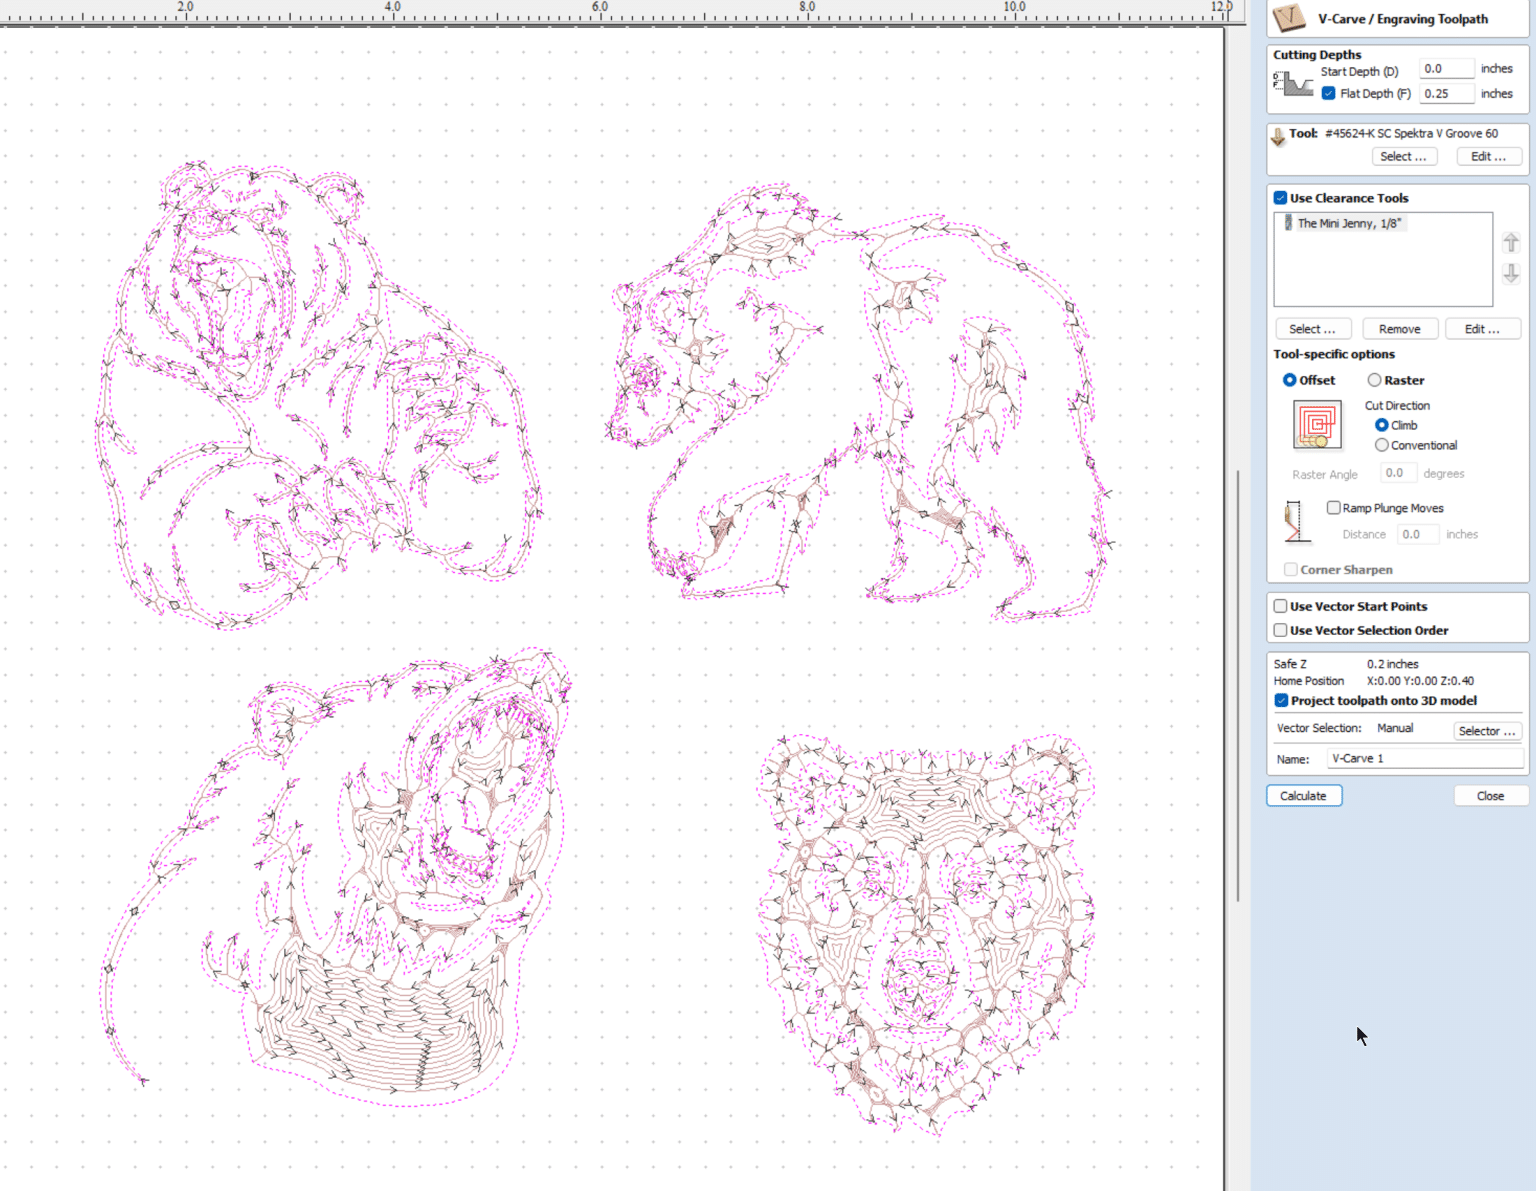Choose the Offset clearance strategy

tap(1290, 380)
